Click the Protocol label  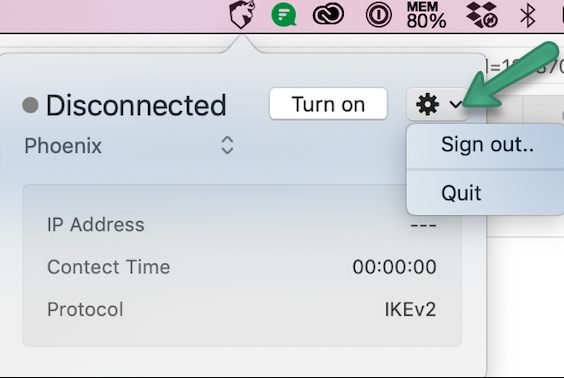[x=85, y=309]
